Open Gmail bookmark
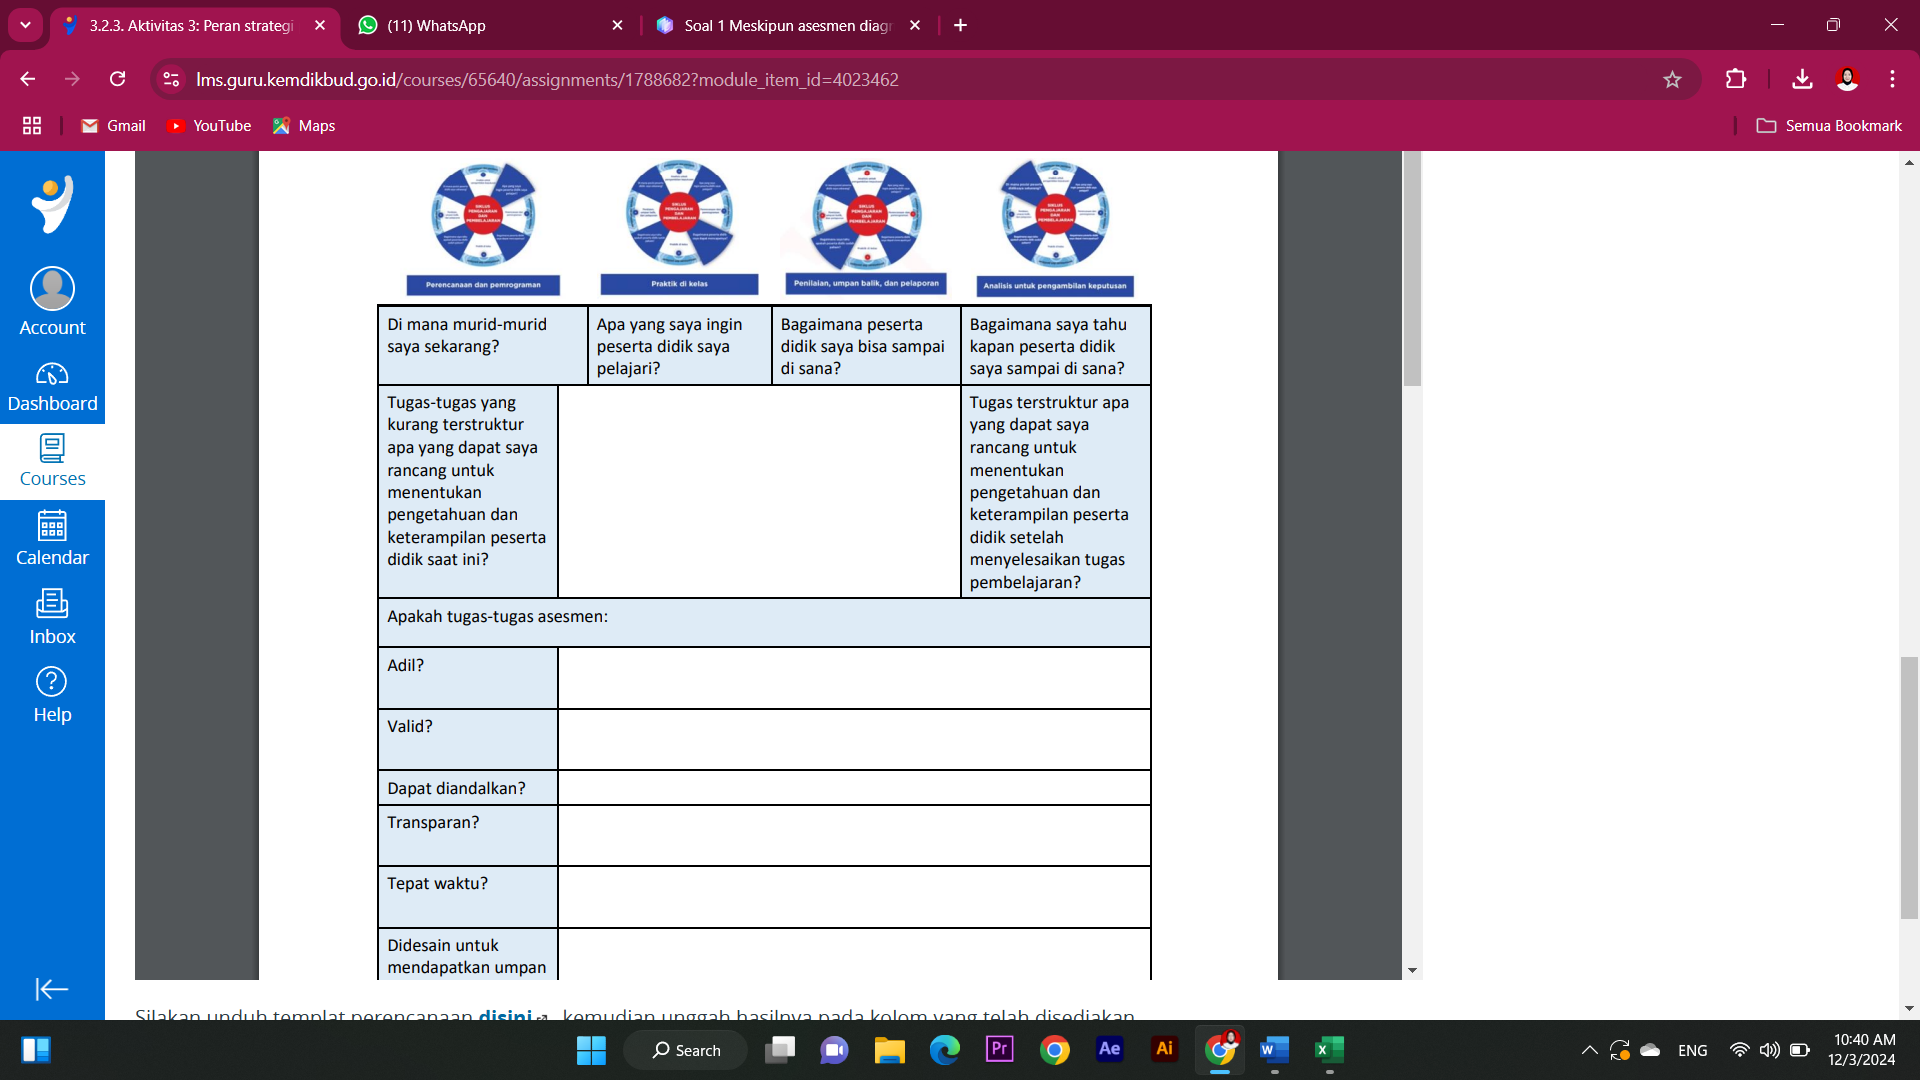The image size is (1920, 1080). pos(113,125)
